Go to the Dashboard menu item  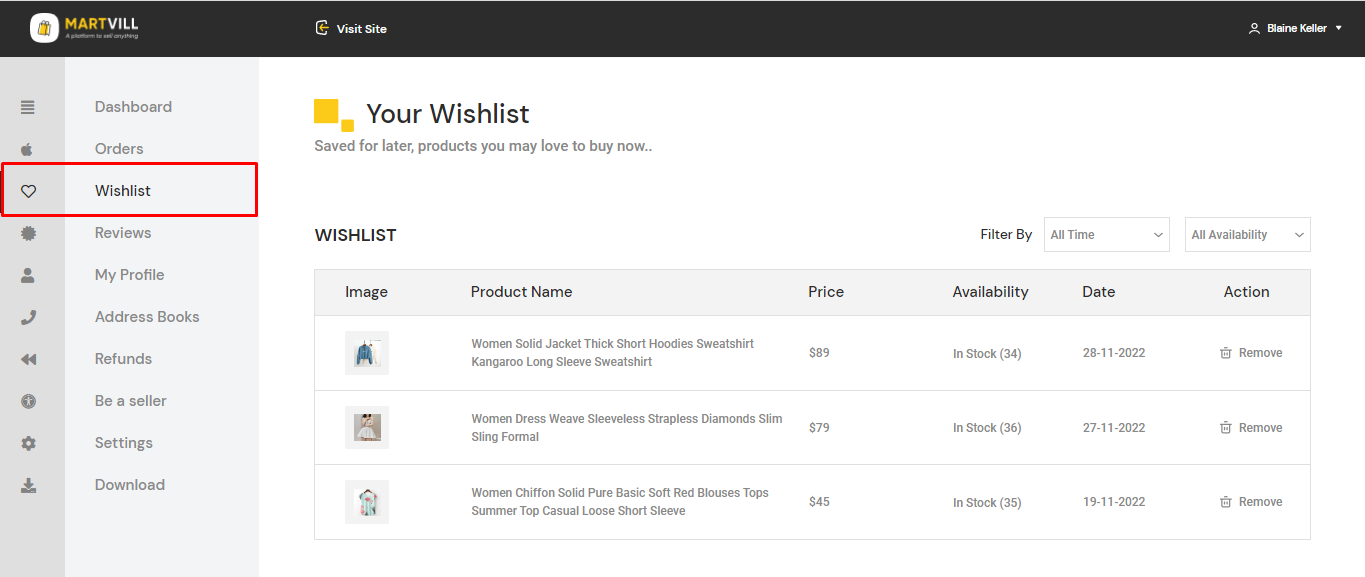(x=133, y=107)
